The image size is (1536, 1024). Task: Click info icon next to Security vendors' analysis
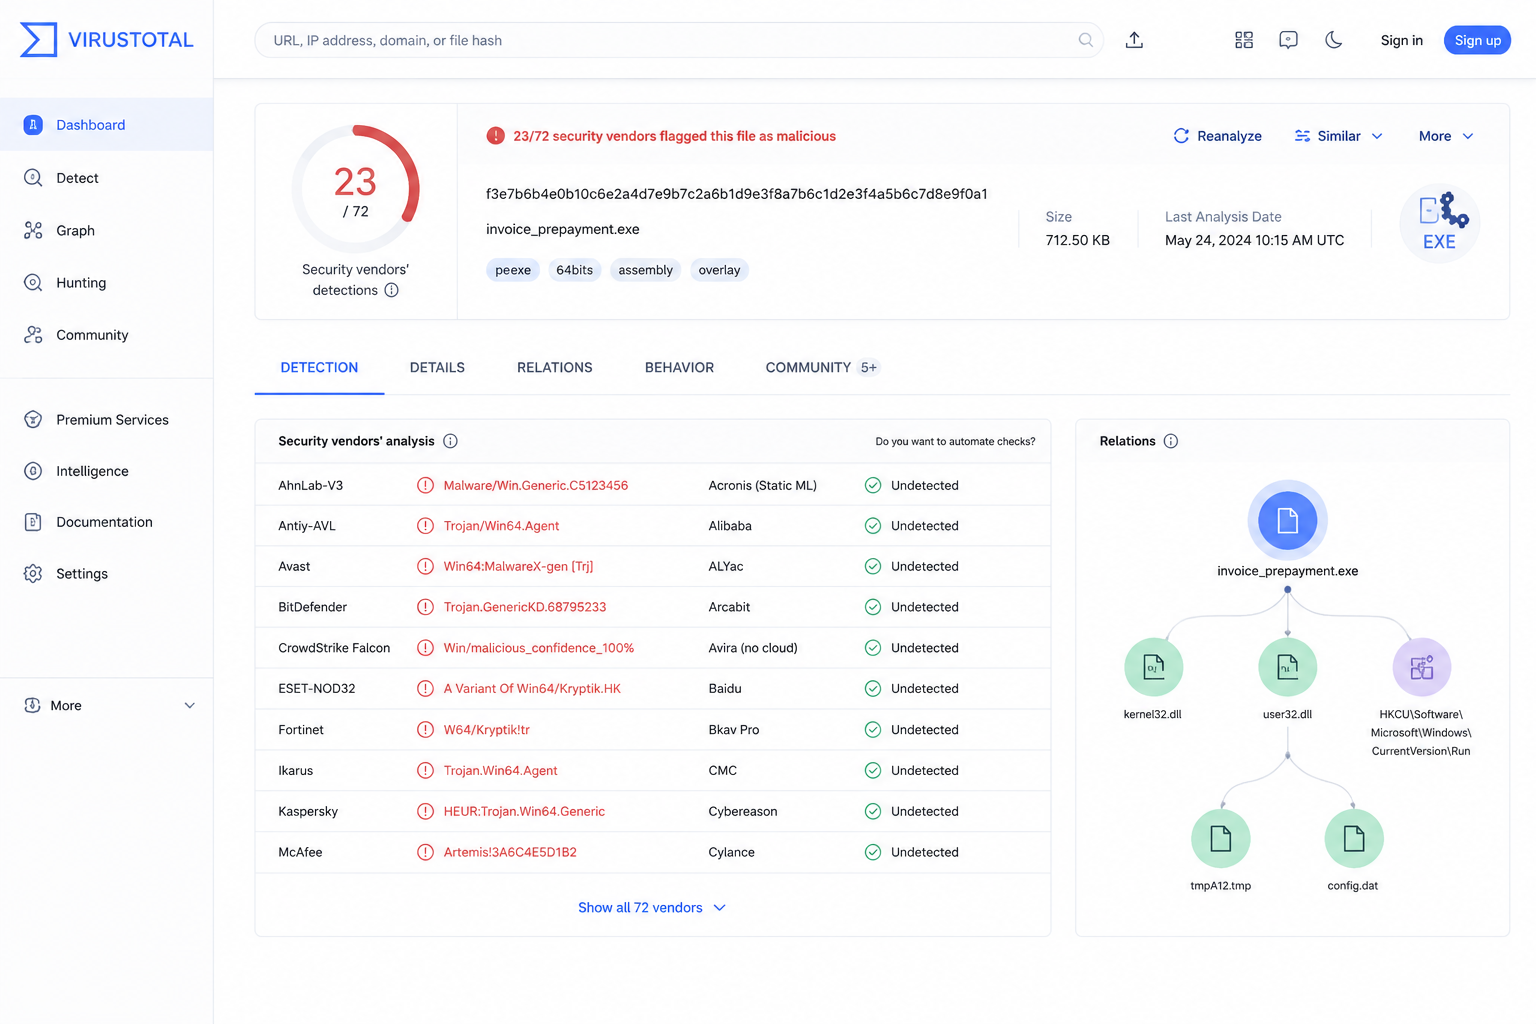(x=450, y=441)
